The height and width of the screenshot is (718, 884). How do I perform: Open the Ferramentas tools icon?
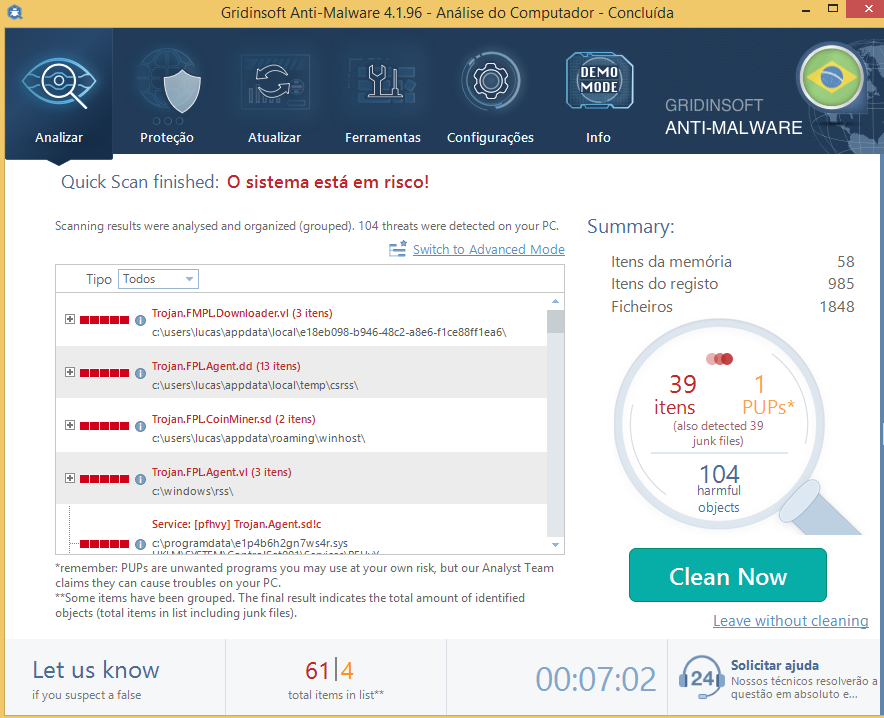pyautogui.click(x=383, y=82)
